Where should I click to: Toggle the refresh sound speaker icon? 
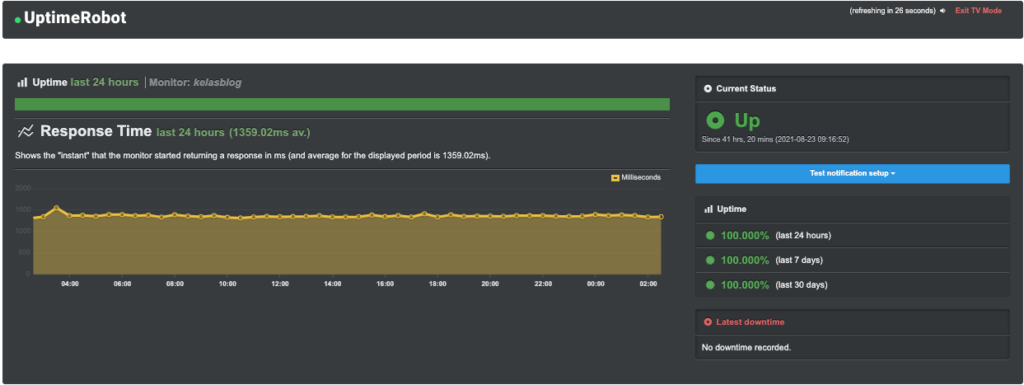pos(942,11)
